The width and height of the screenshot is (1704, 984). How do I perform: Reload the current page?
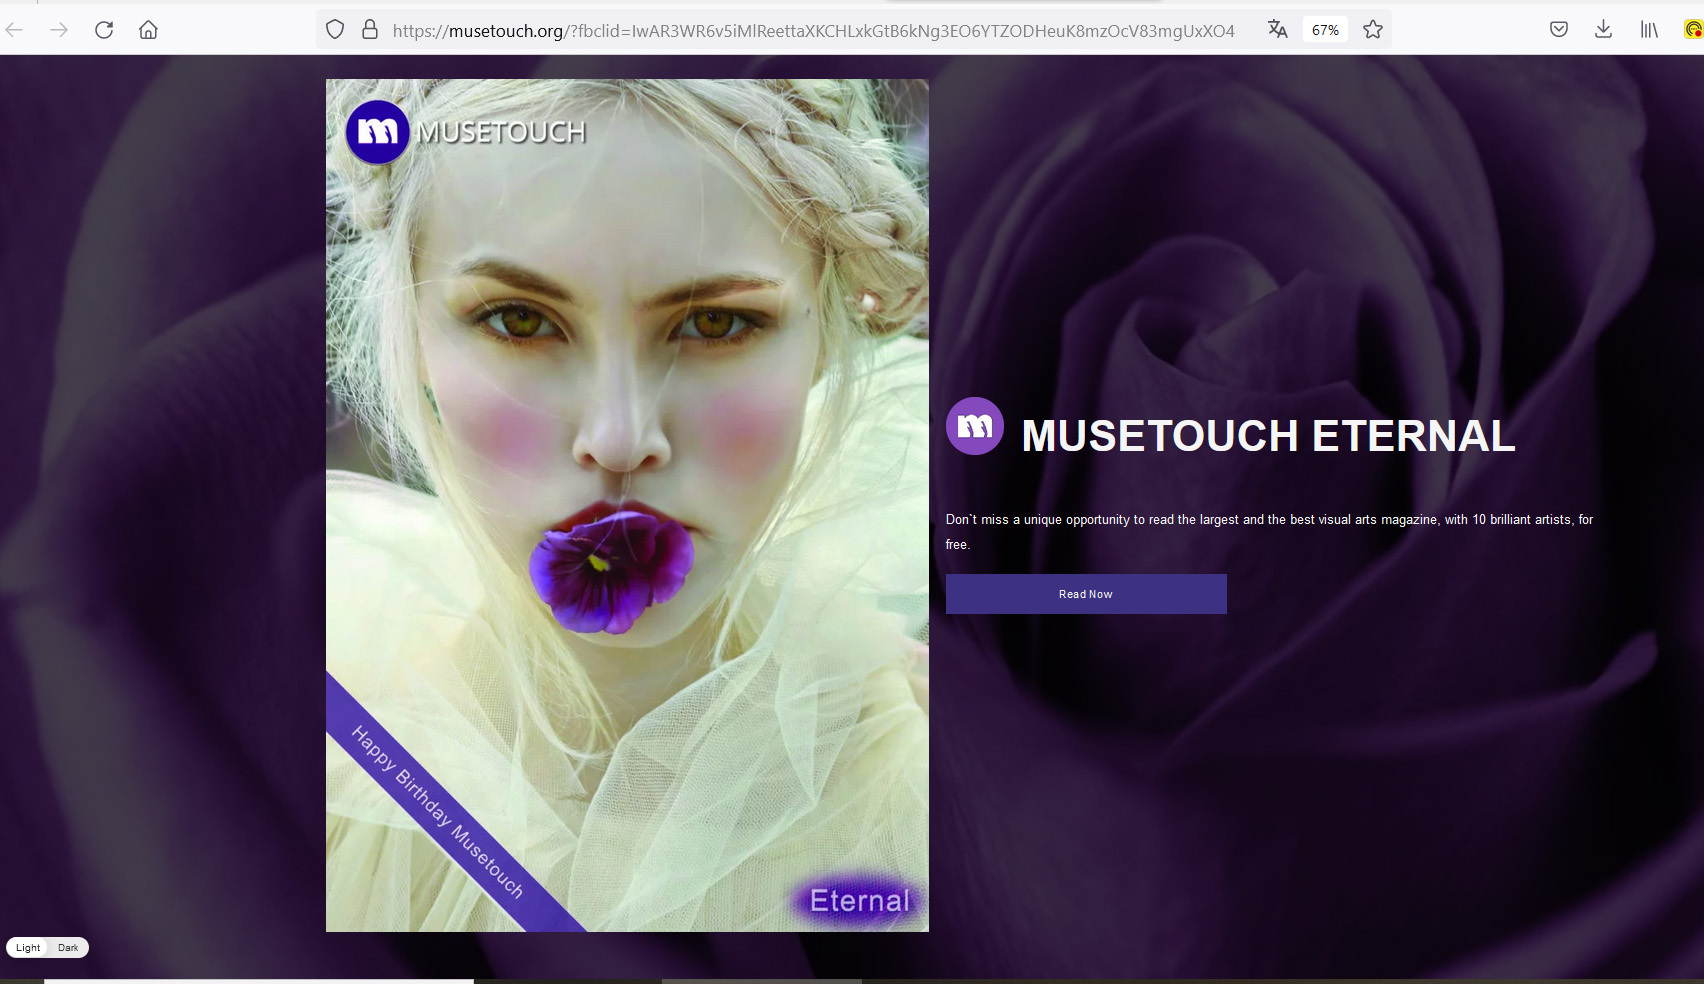(x=104, y=30)
